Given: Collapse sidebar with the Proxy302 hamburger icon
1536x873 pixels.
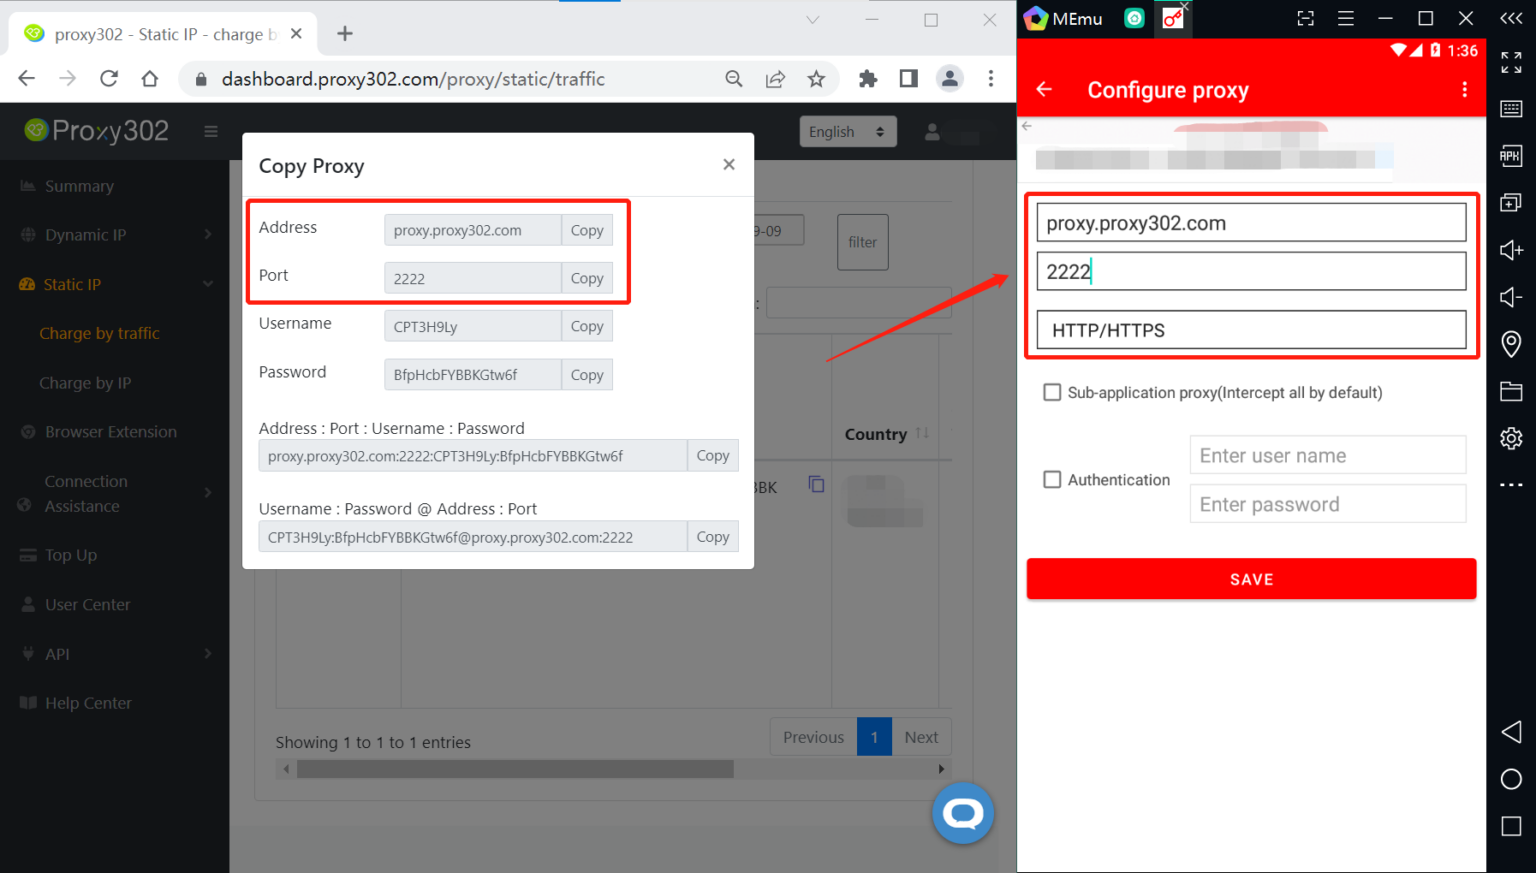Looking at the screenshot, I should (211, 131).
